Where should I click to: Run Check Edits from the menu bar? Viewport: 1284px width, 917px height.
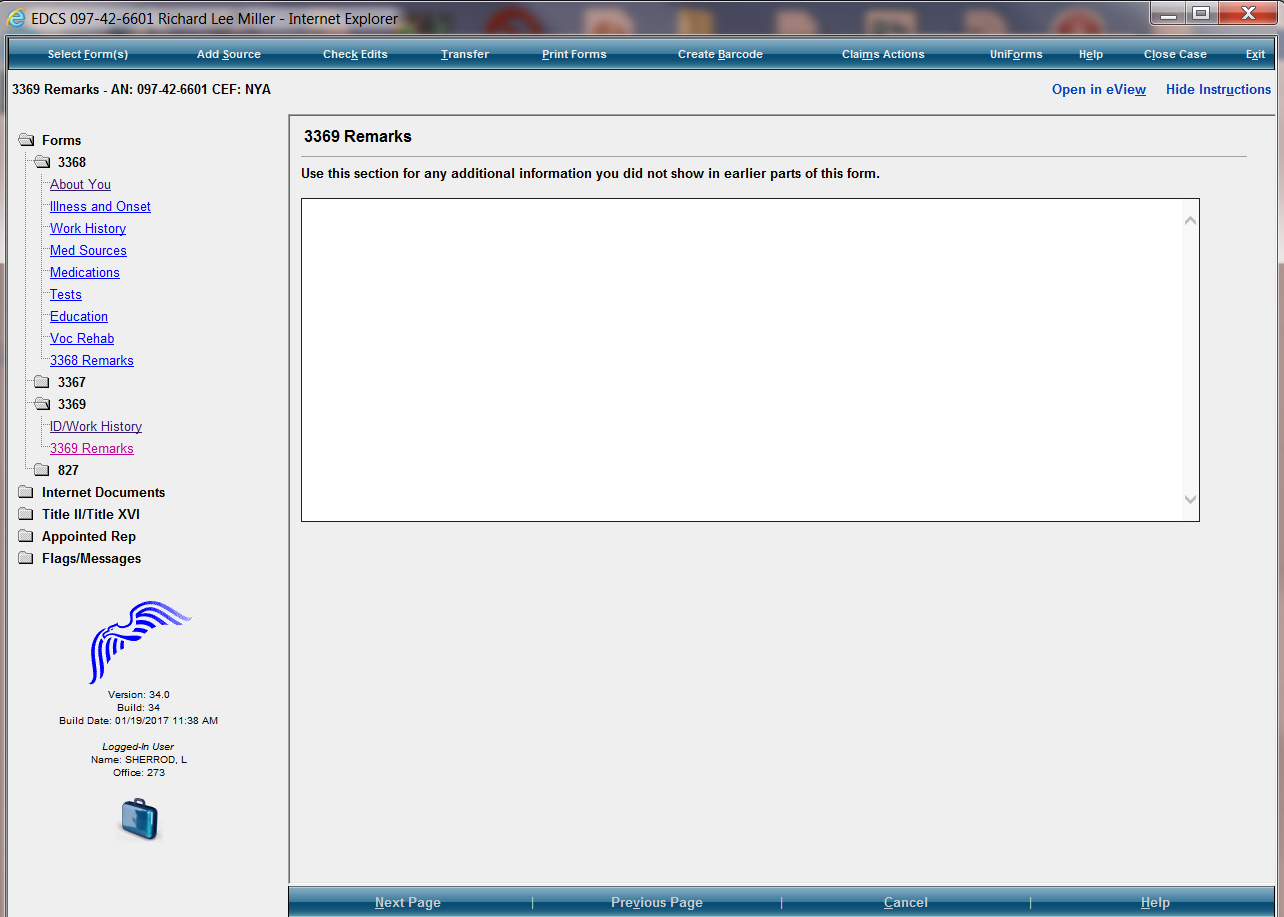pyautogui.click(x=355, y=54)
